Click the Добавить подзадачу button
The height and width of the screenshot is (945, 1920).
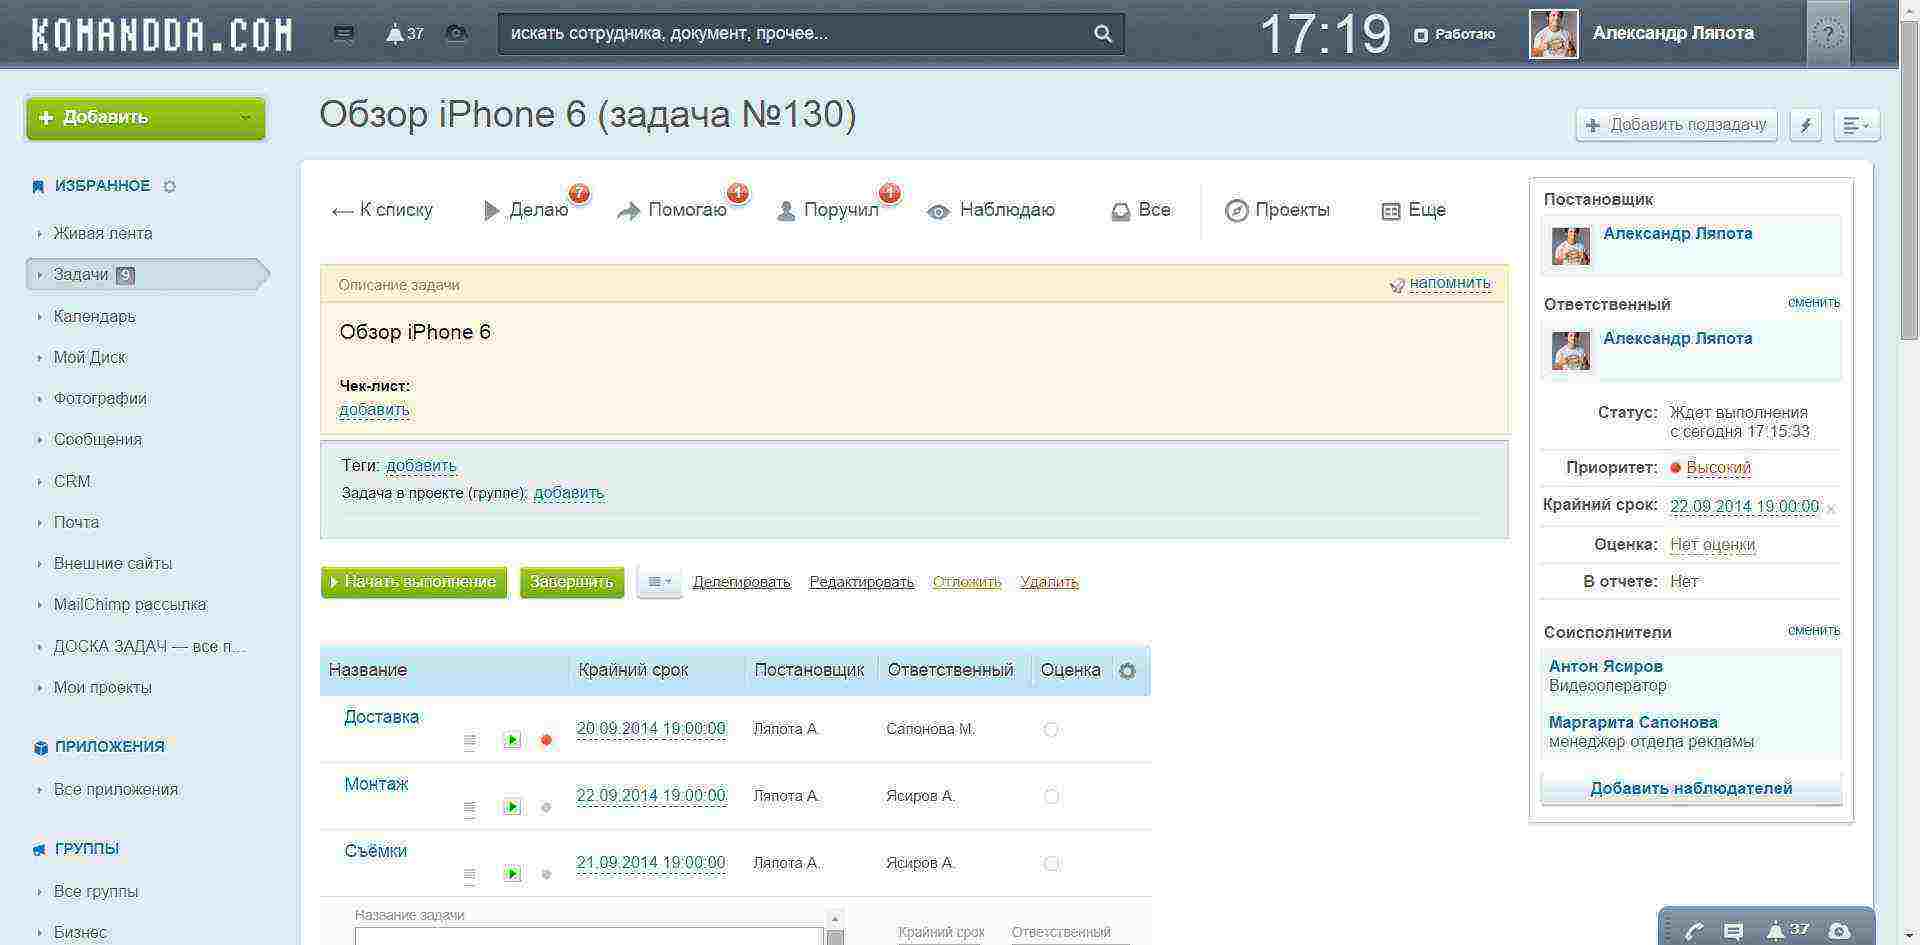coord(1676,125)
